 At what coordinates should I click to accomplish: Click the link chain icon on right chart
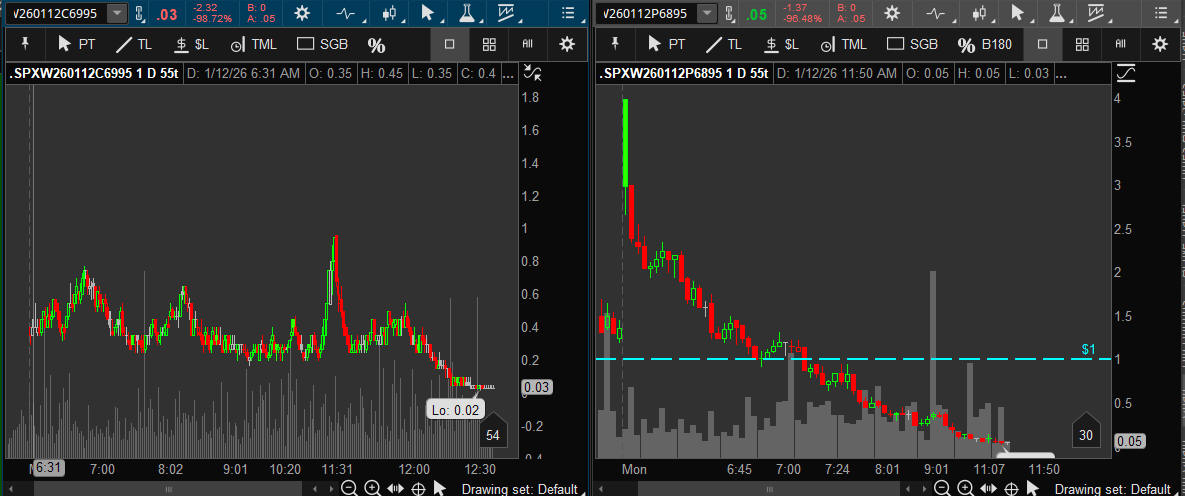[x=728, y=13]
